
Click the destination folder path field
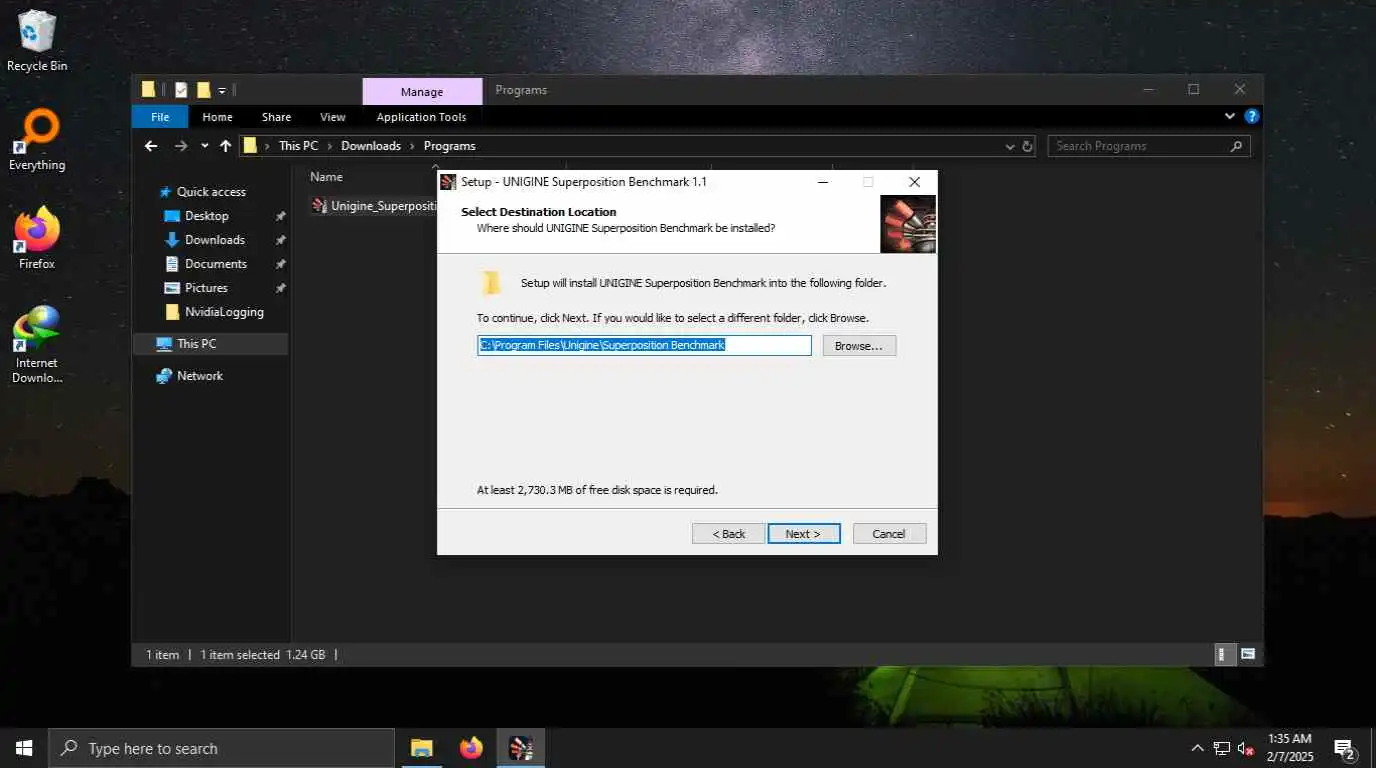644,345
